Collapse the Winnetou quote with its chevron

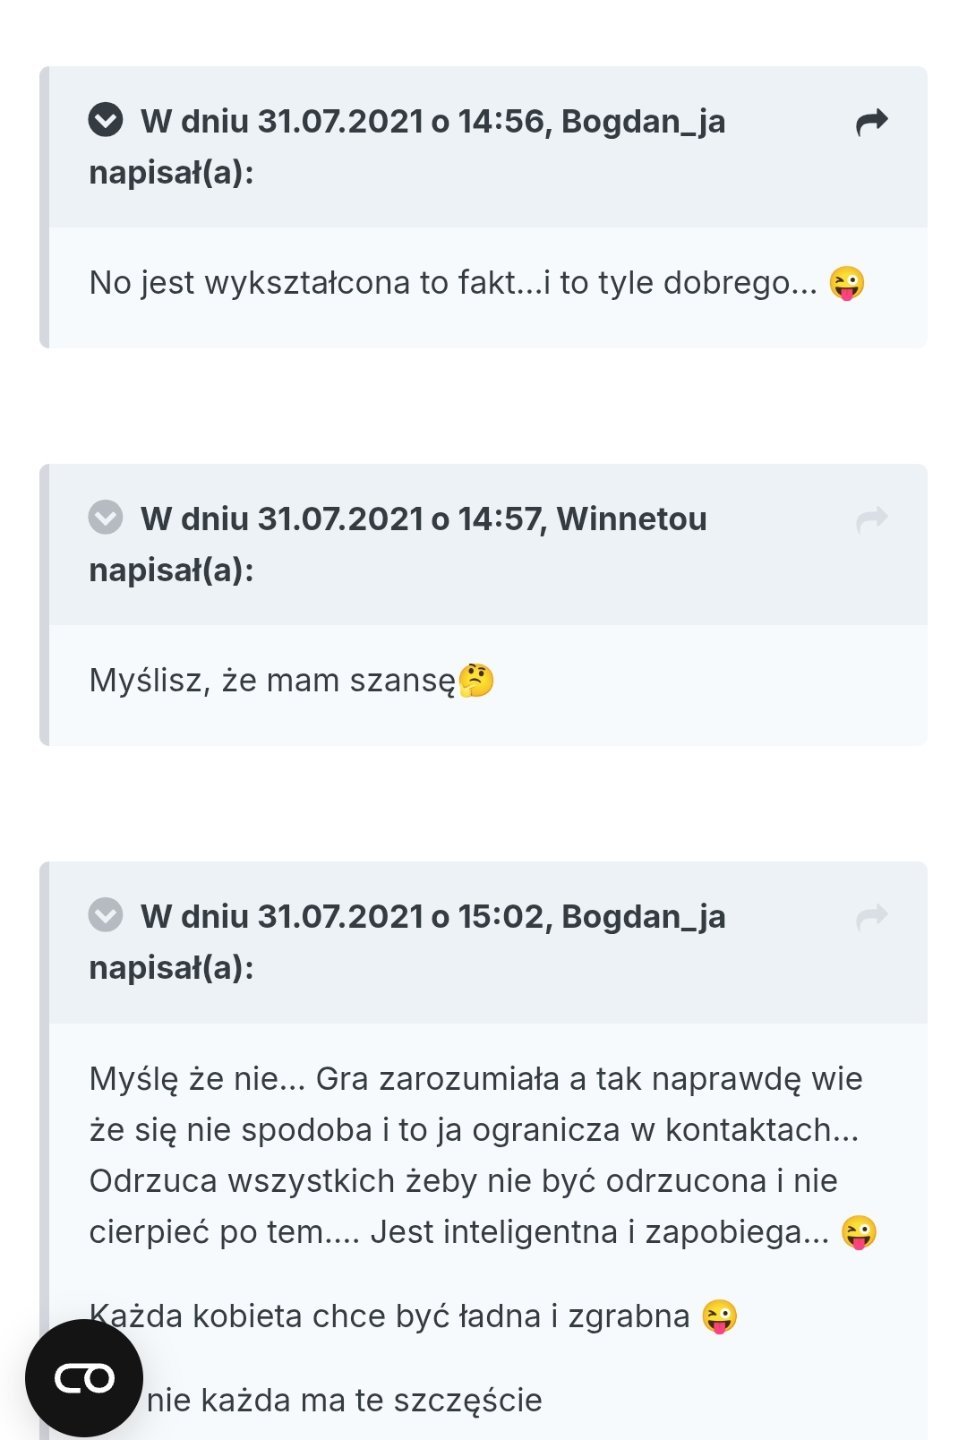pyautogui.click(x=105, y=518)
